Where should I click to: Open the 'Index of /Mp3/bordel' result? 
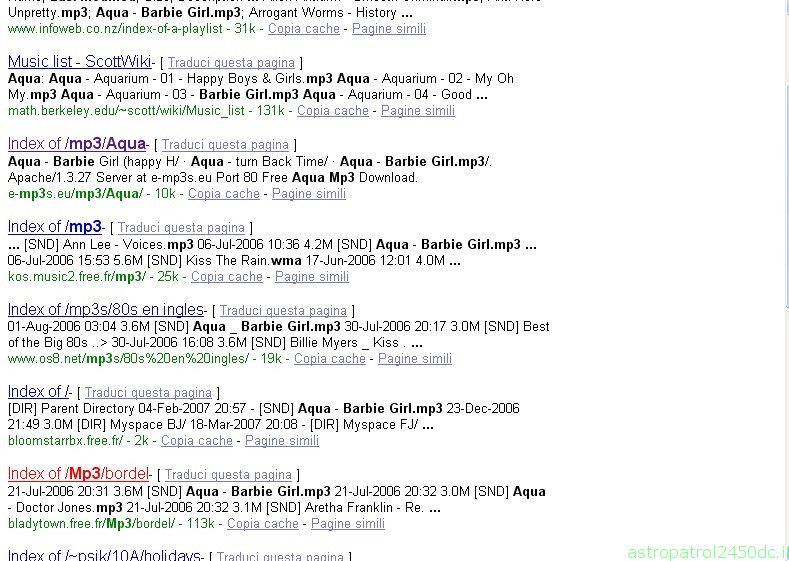pos(78,474)
